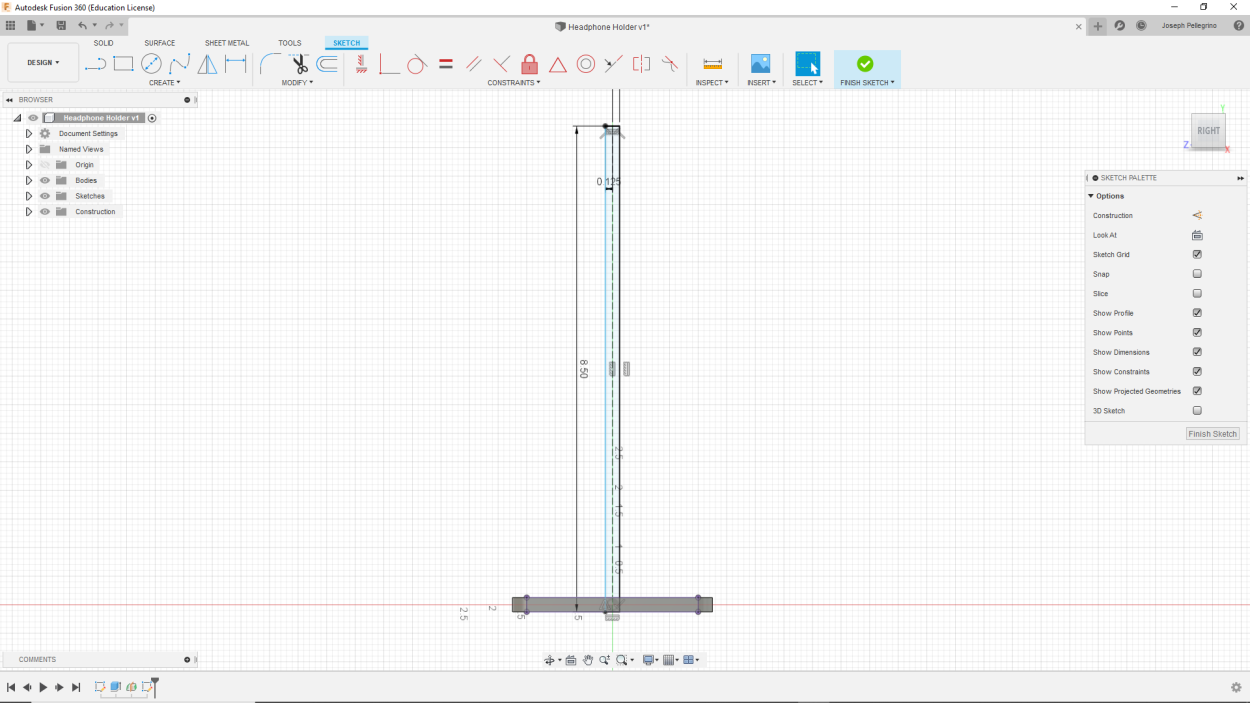Image resolution: width=1250 pixels, height=703 pixels.
Task: Toggle the Origin folder visibility eye
Action: [x=45, y=165]
